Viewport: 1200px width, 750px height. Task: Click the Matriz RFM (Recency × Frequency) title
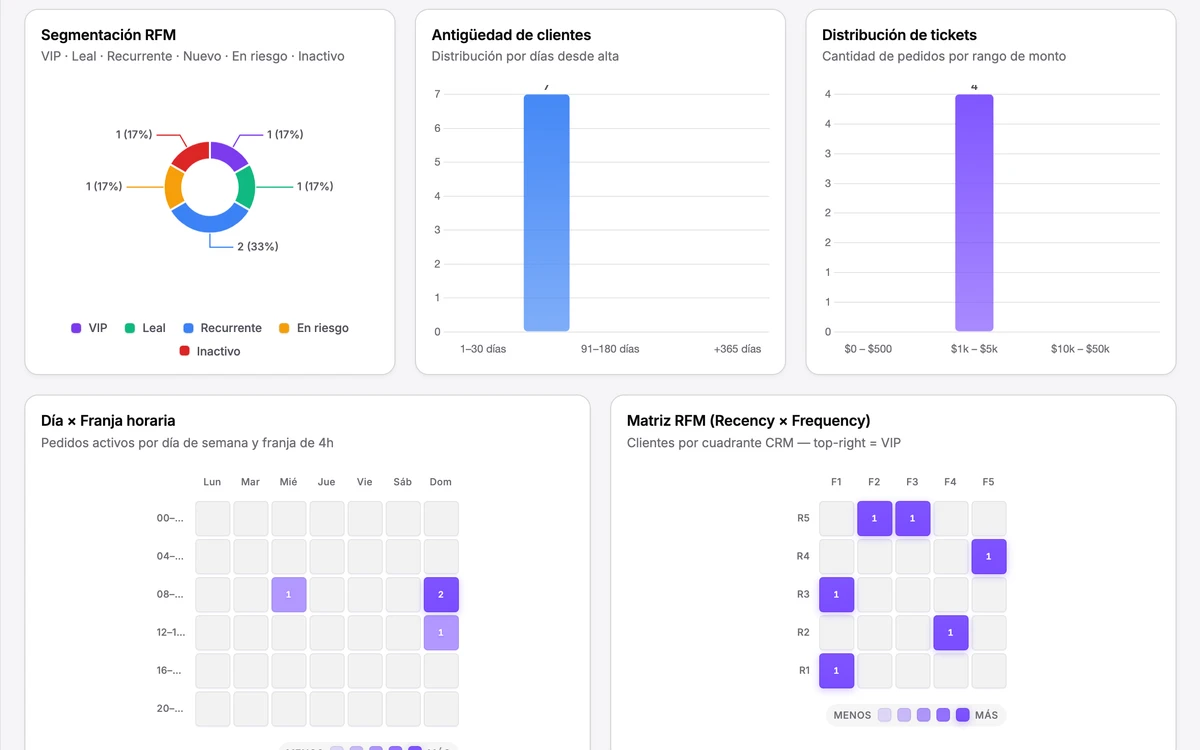748,420
